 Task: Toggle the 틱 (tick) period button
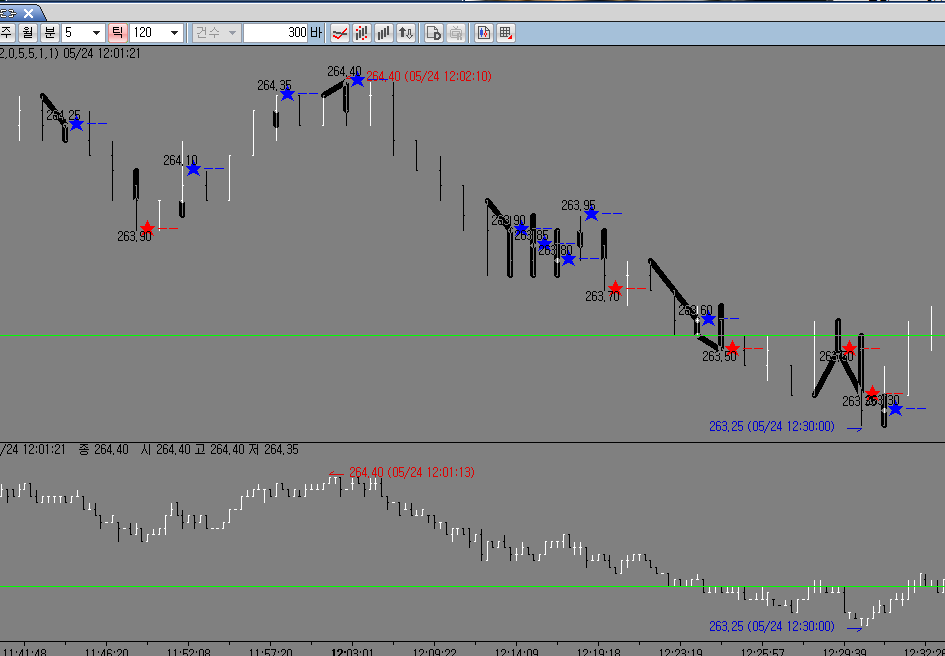[118, 33]
